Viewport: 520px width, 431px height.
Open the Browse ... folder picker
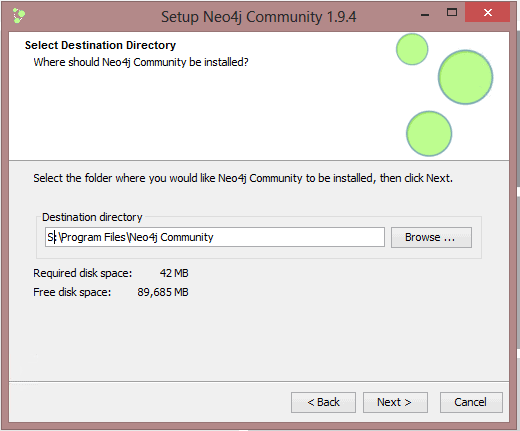(x=431, y=237)
